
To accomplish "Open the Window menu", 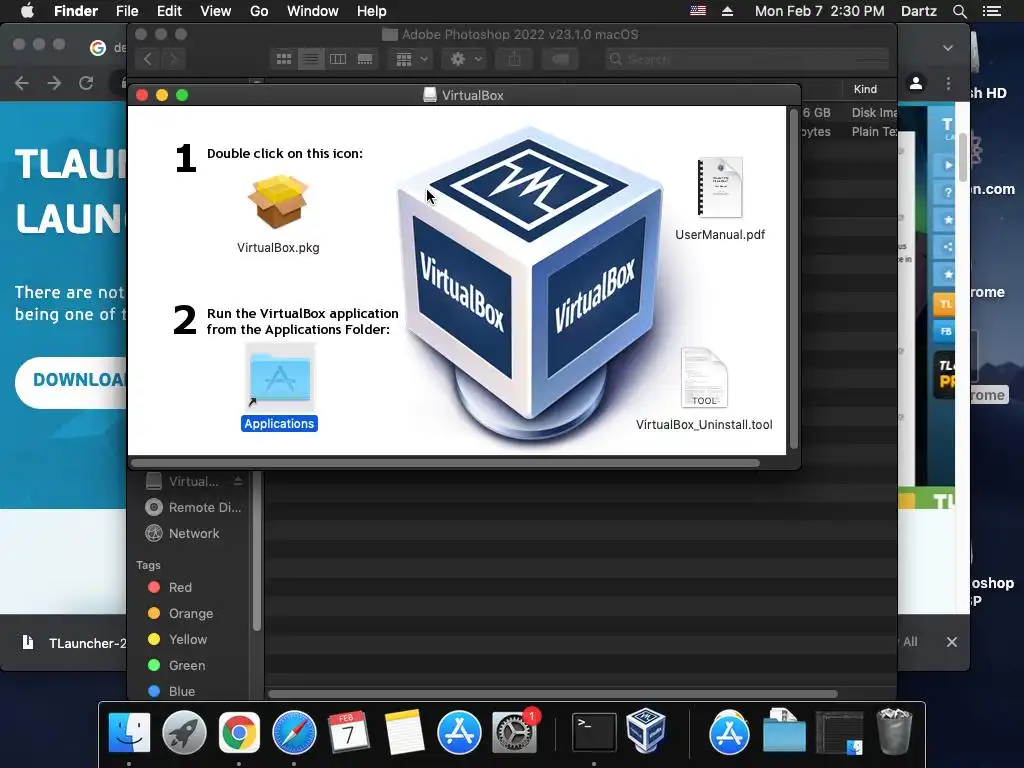I will (x=313, y=11).
